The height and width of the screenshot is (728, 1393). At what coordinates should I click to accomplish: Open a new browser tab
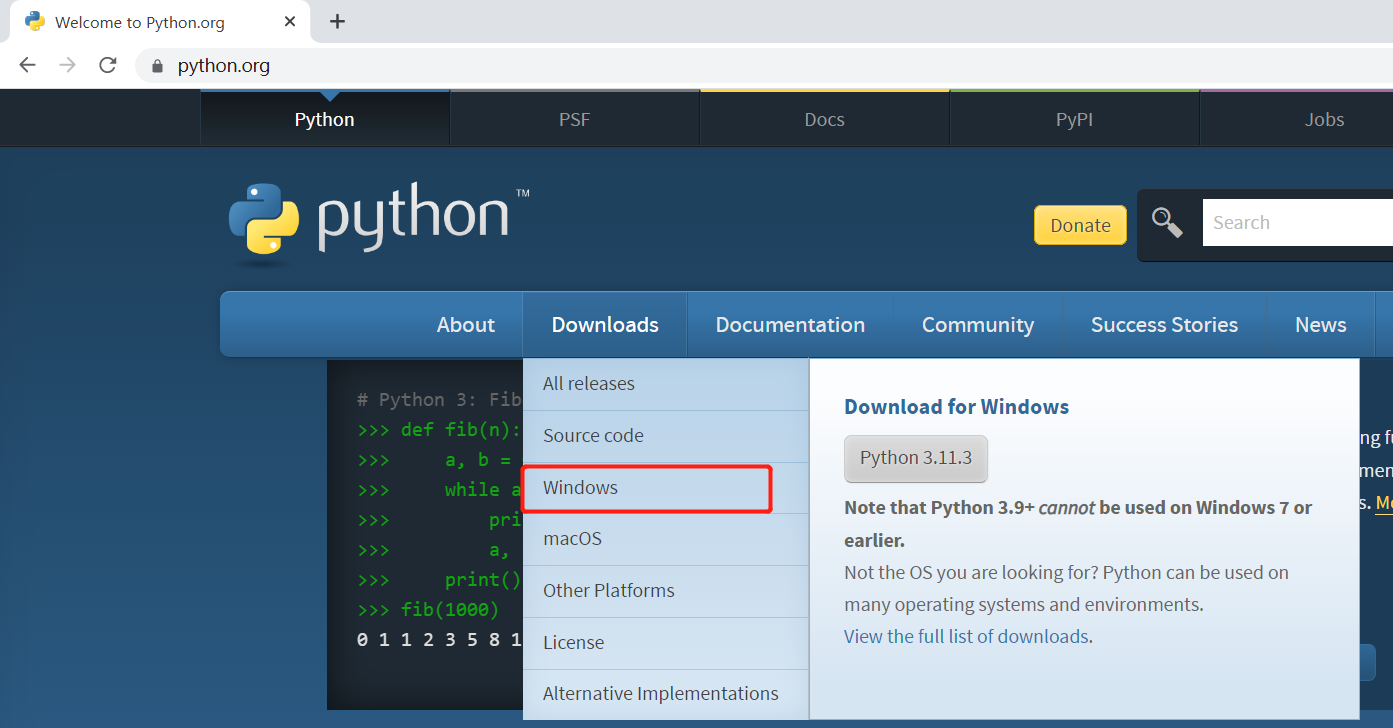click(x=337, y=21)
